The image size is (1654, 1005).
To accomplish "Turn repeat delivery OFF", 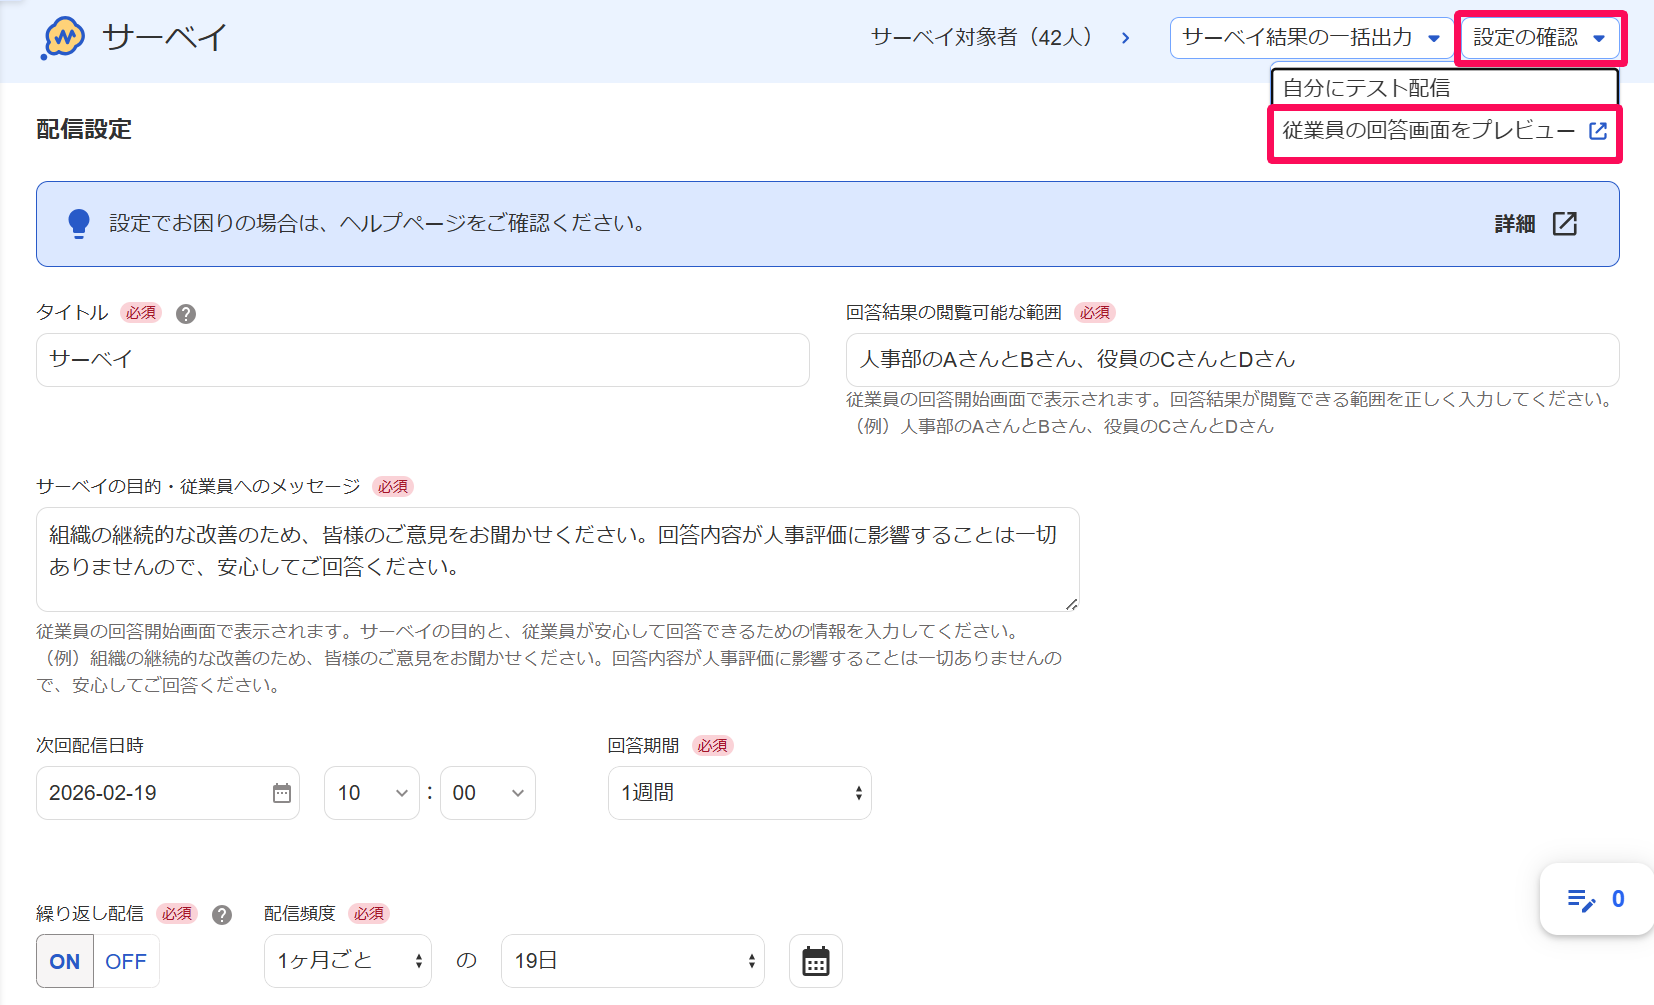I will point(126,961).
